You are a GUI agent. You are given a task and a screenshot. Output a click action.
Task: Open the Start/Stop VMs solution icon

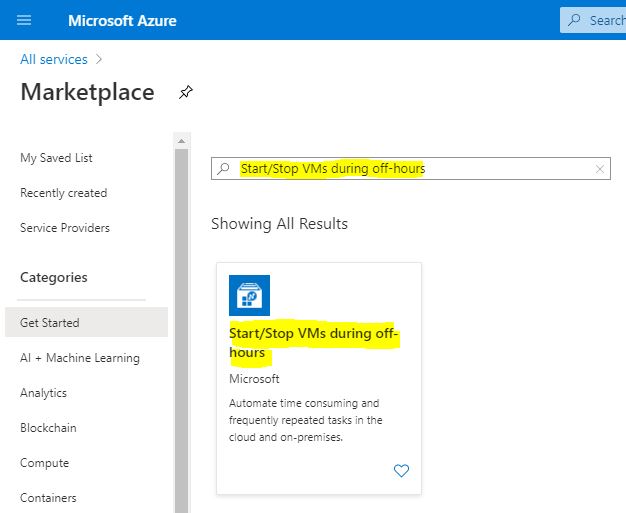tap(250, 295)
